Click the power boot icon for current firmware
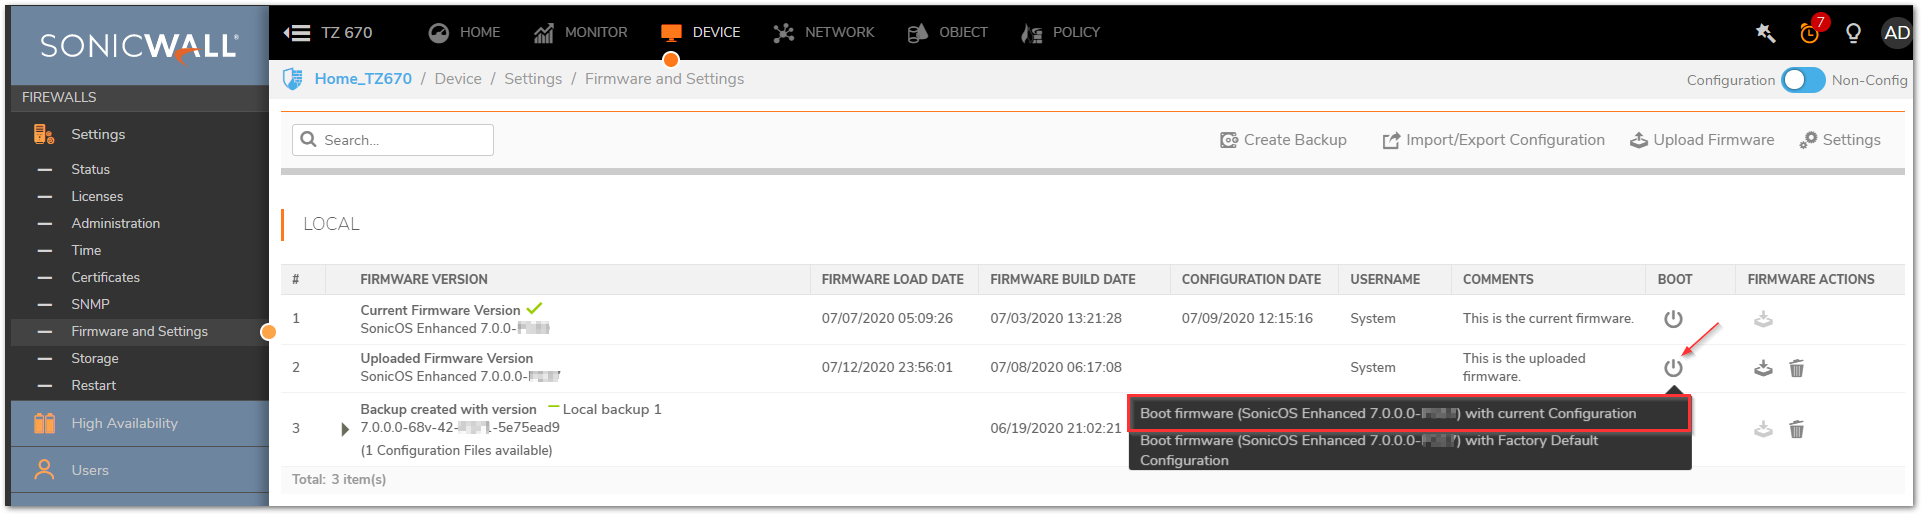This screenshot has height=515, width=1922. [1673, 319]
